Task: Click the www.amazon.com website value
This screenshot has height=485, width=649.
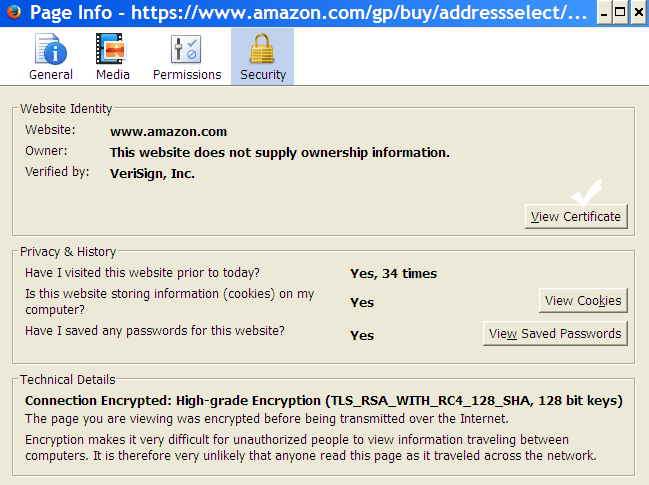Action: [x=168, y=132]
